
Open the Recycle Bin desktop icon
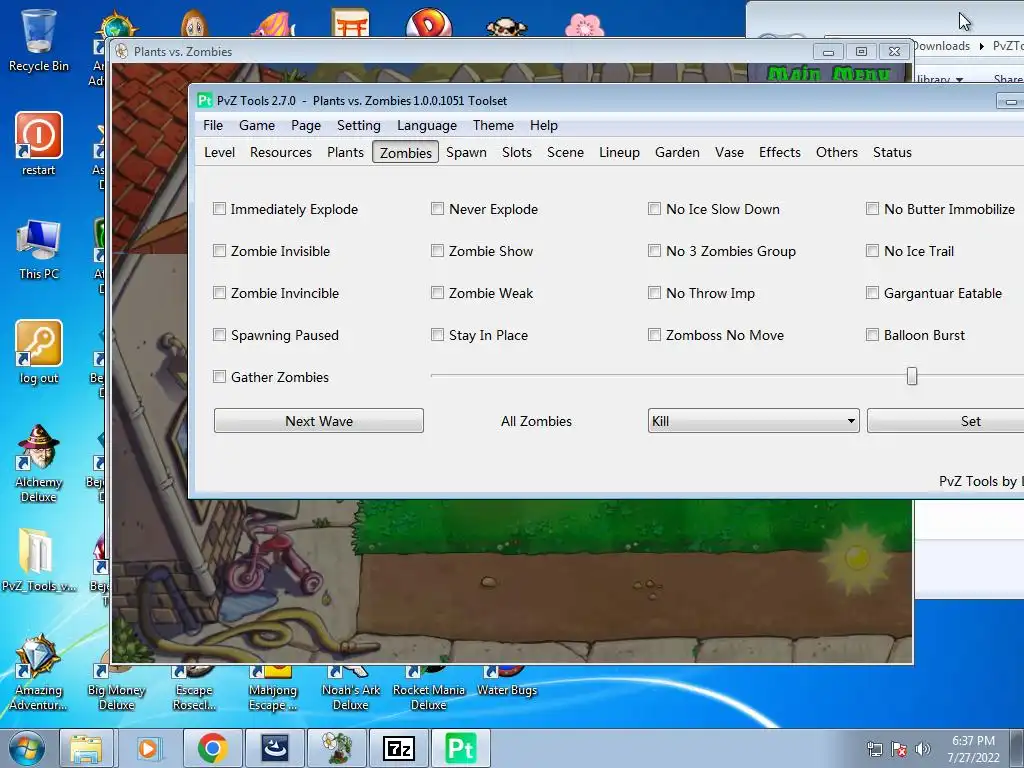click(39, 40)
